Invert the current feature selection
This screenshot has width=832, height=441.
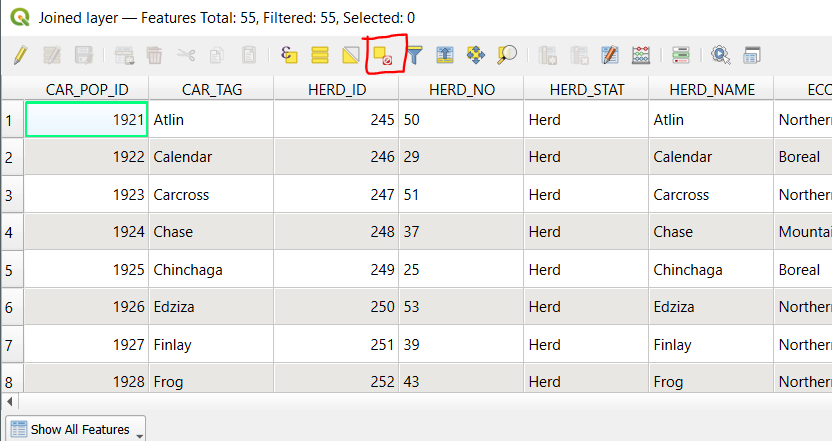350,56
